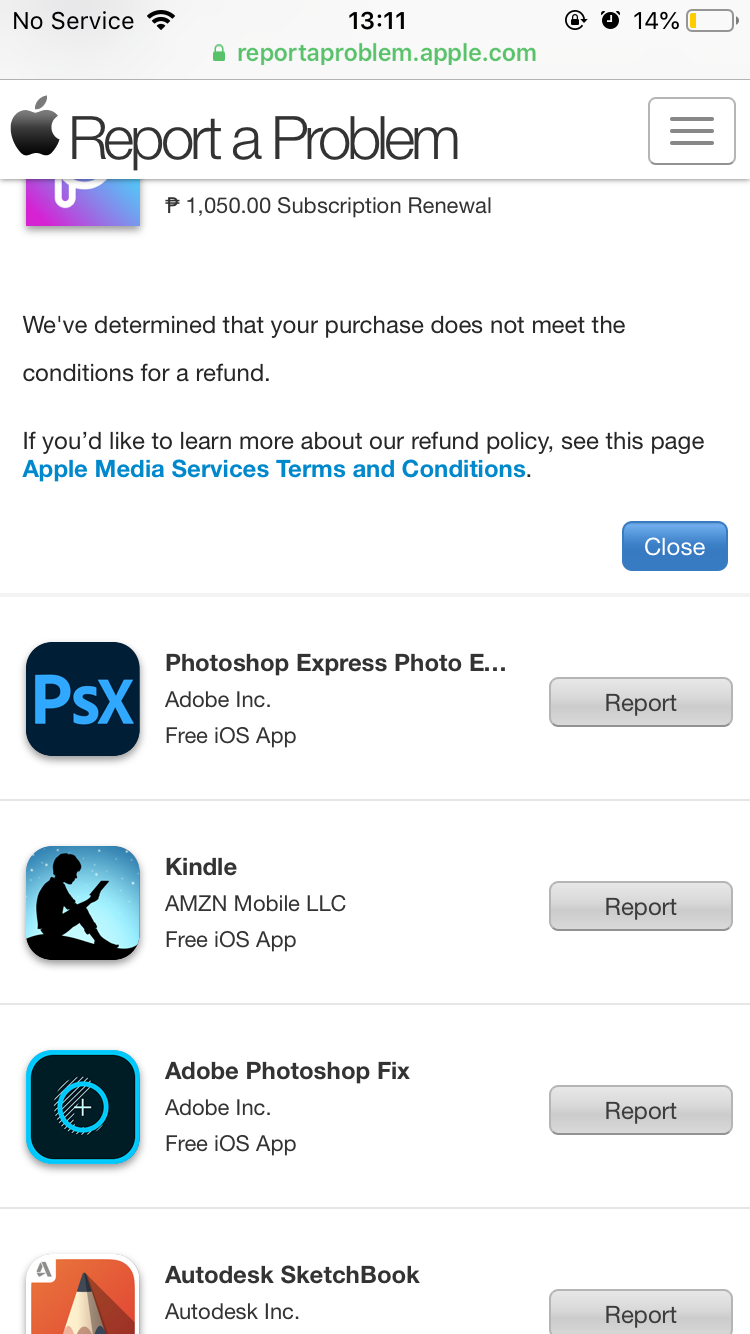Tap the Adobe Photoshop Fix app icon
This screenshot has width=750, height=1334.
82,1107
